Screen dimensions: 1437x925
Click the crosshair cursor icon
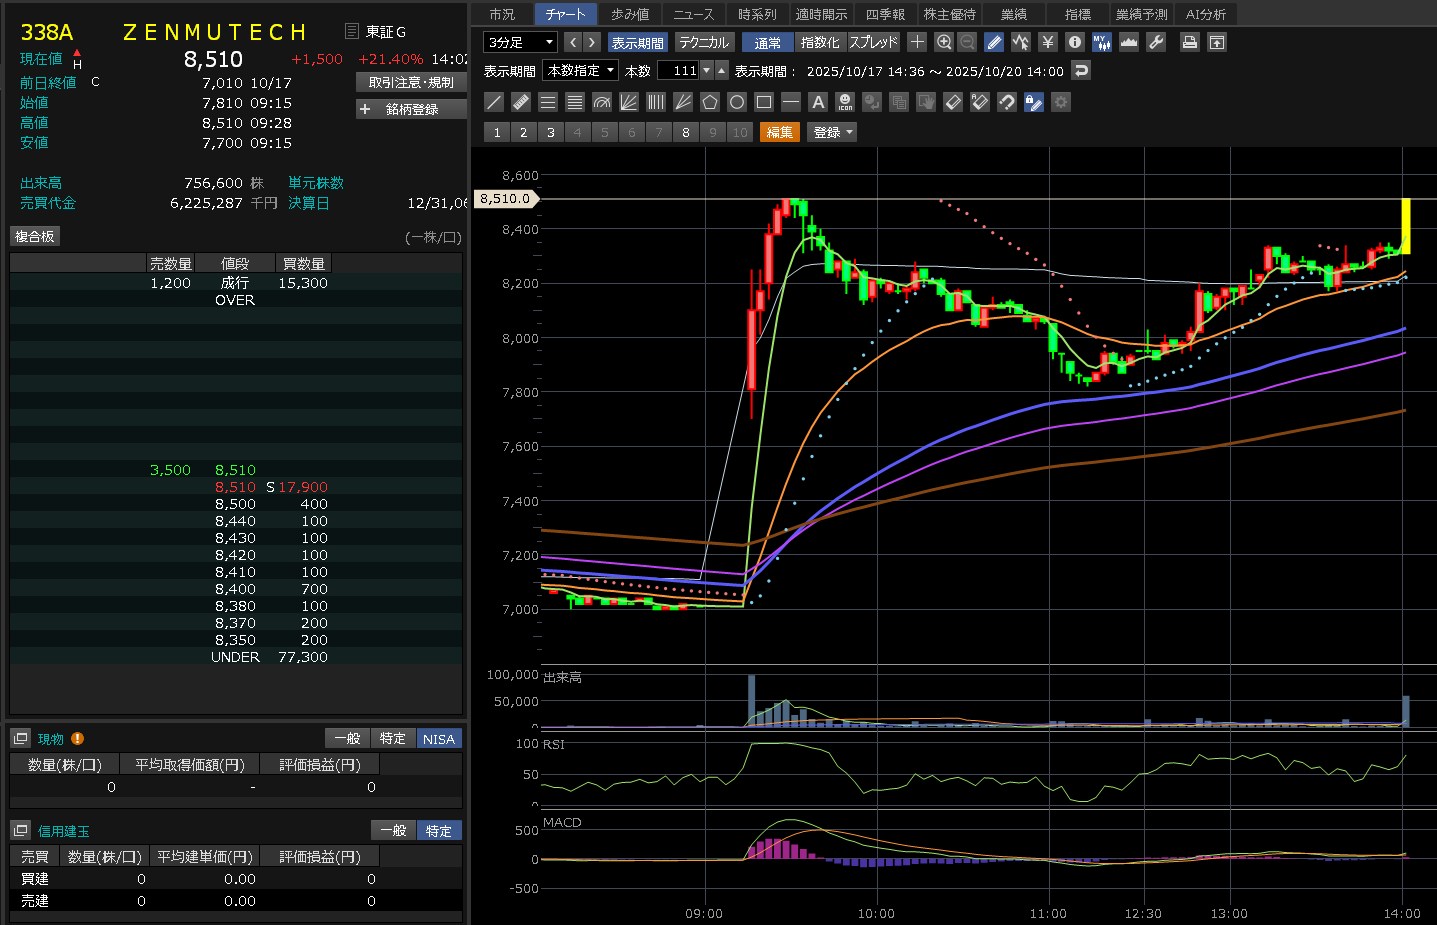917,42
